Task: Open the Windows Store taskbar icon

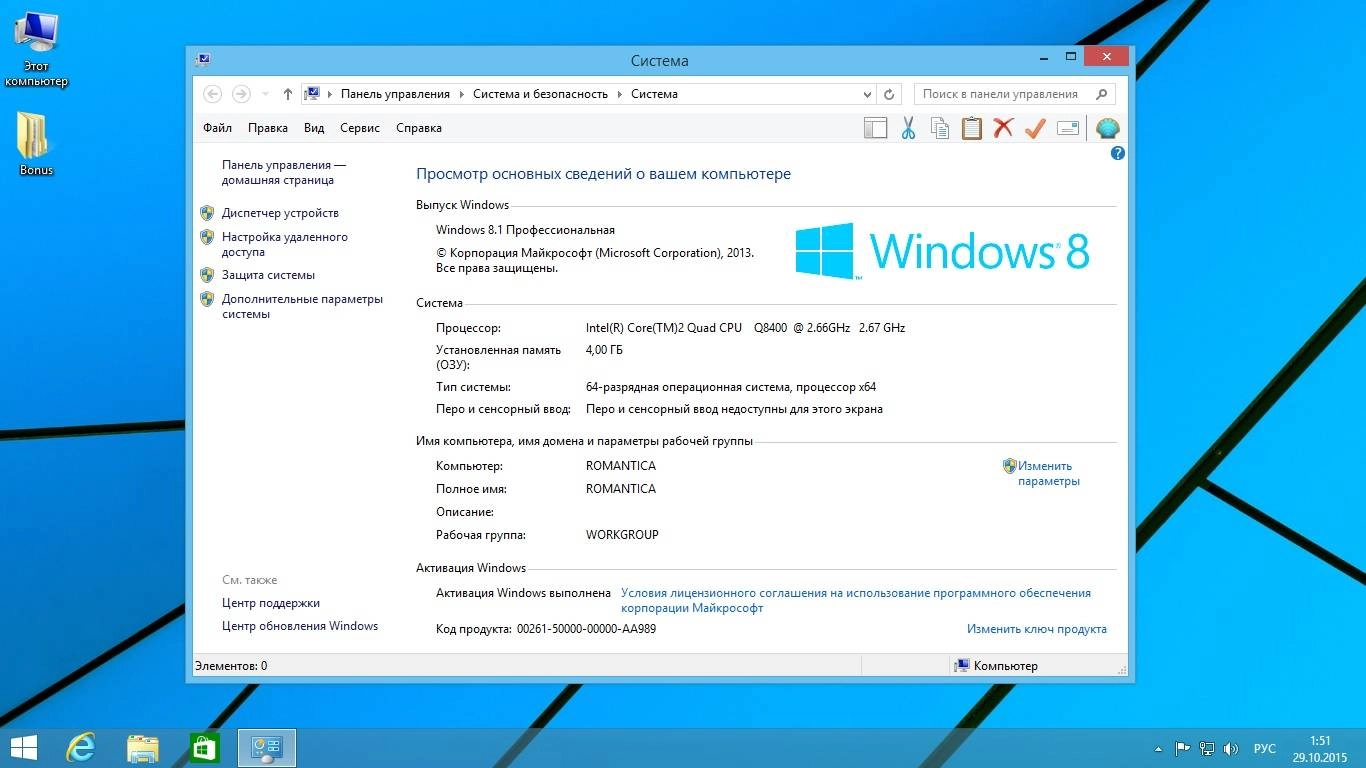Action: (205, 747)
